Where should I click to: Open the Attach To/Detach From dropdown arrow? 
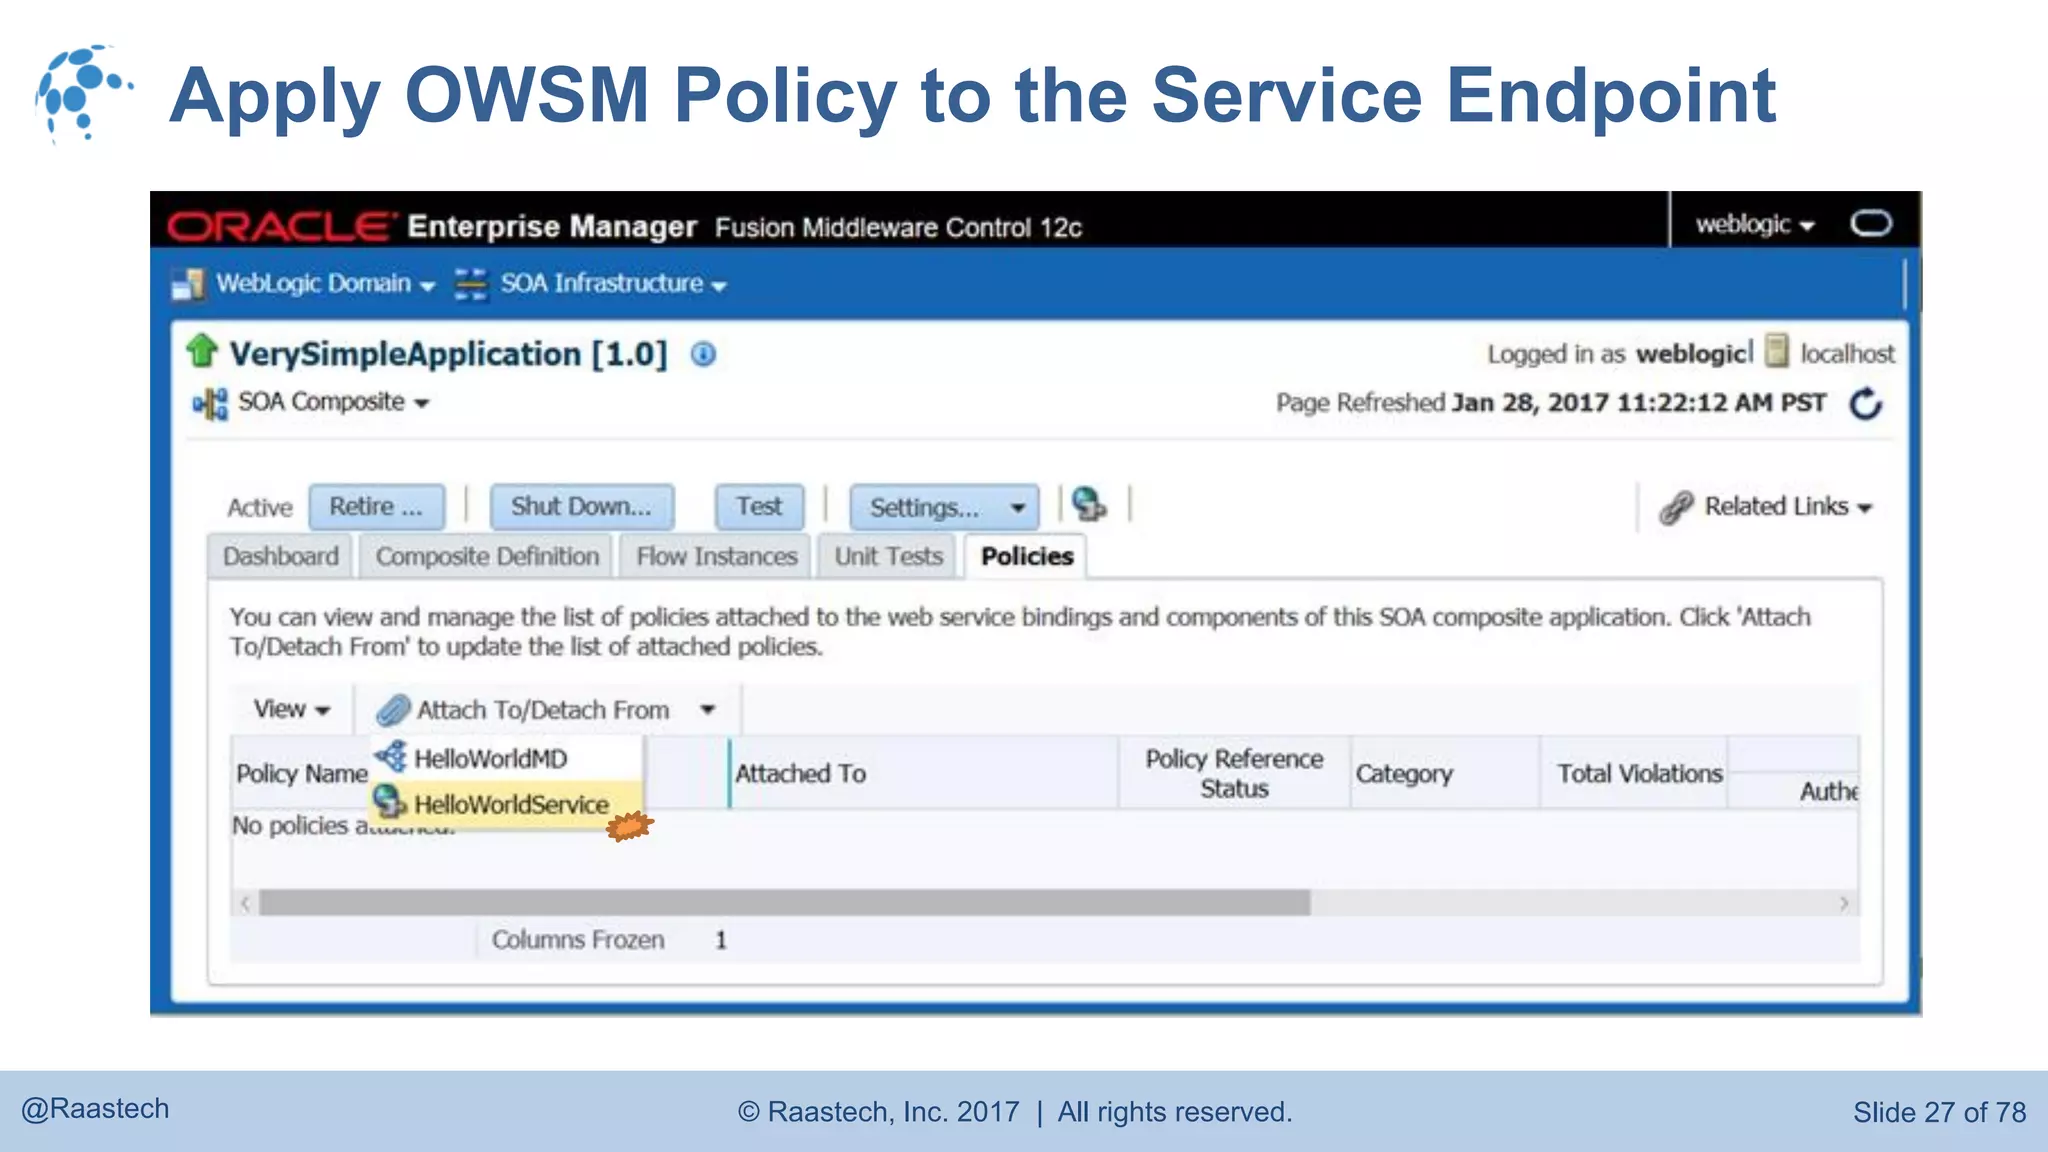click(x=708, y=710)
